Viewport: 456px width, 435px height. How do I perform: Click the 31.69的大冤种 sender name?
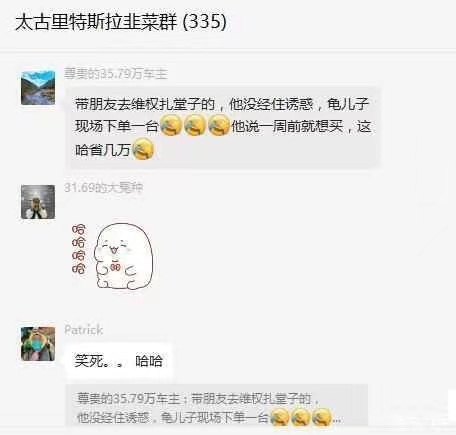104,188
